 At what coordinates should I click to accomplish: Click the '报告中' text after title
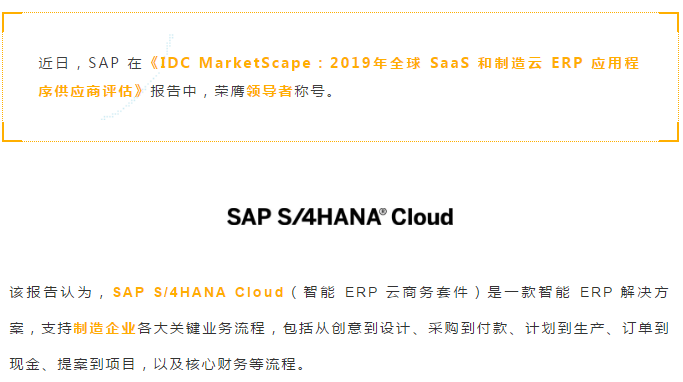(x=174, y=91)
